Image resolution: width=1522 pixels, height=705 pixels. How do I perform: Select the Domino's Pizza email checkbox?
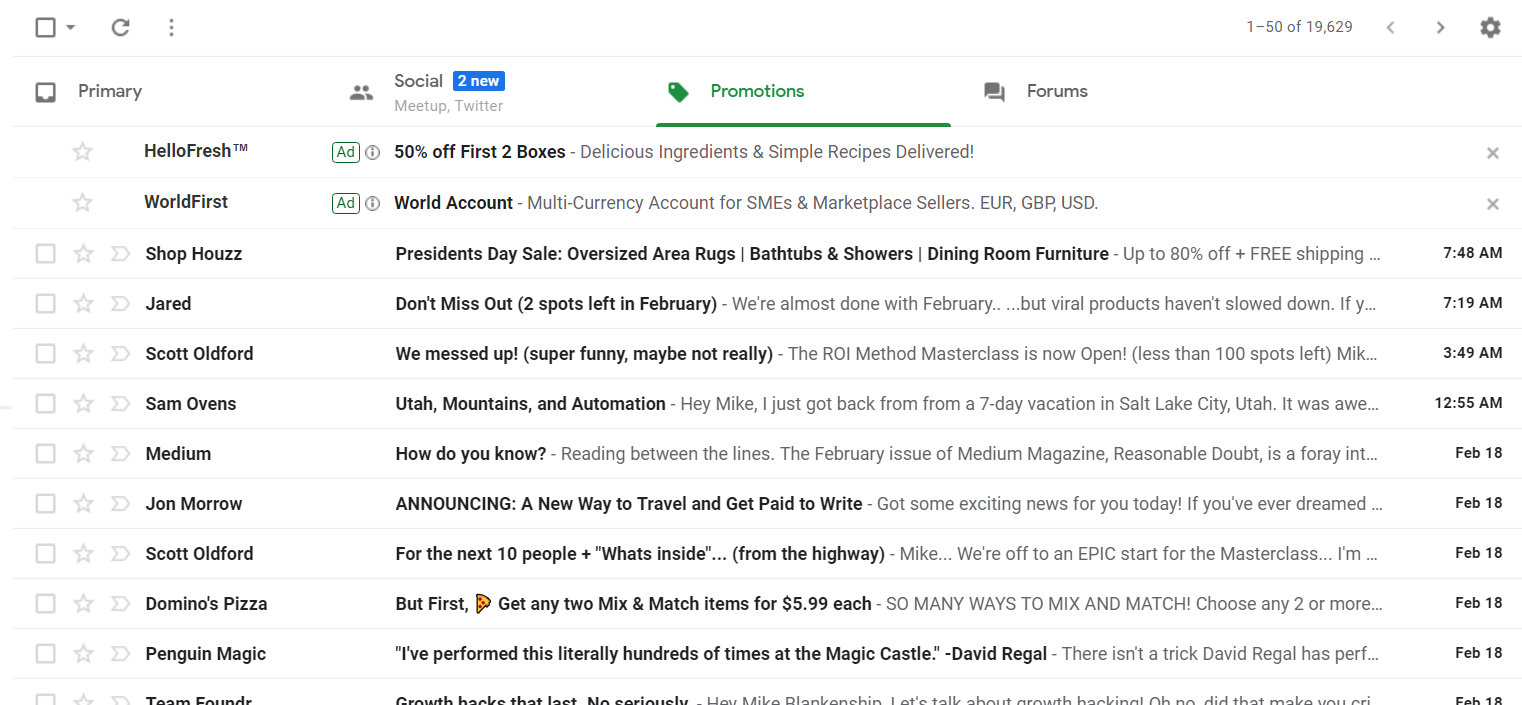point(45,604)
